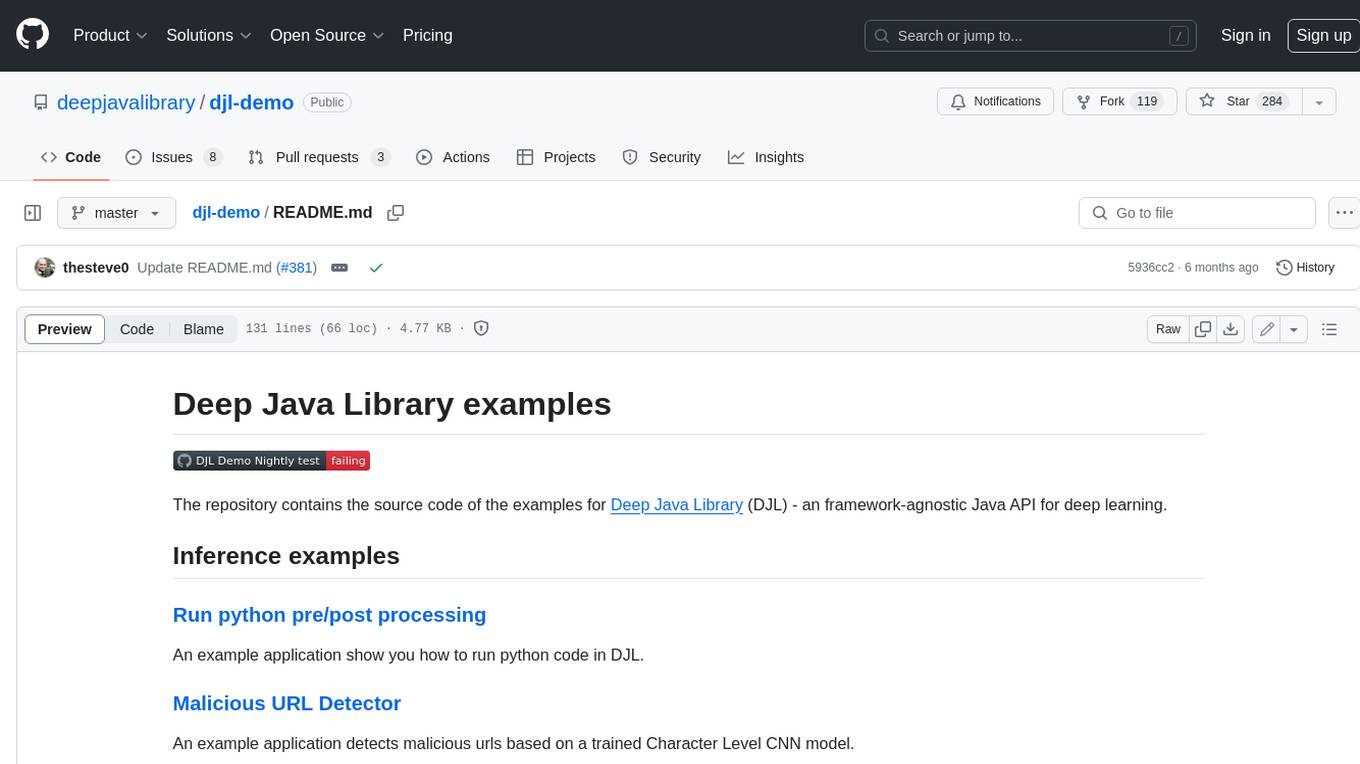Viewport: 1360px width, 764px height.
Task: View the commit check status checkmark
Action: click(x=376, y=268)
